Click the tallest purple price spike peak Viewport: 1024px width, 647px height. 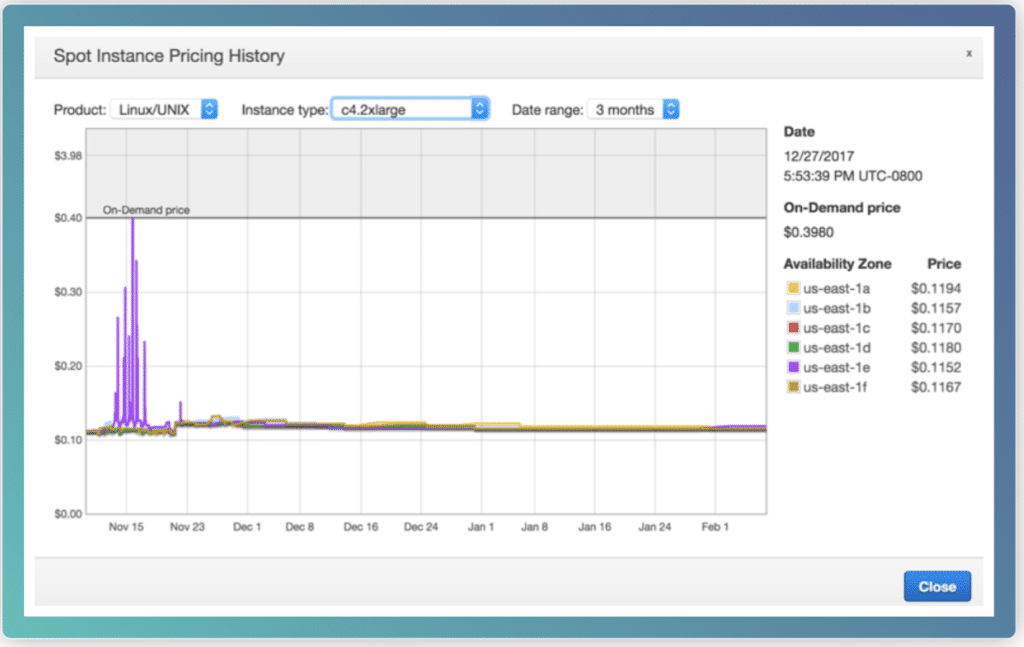point(132,220)
